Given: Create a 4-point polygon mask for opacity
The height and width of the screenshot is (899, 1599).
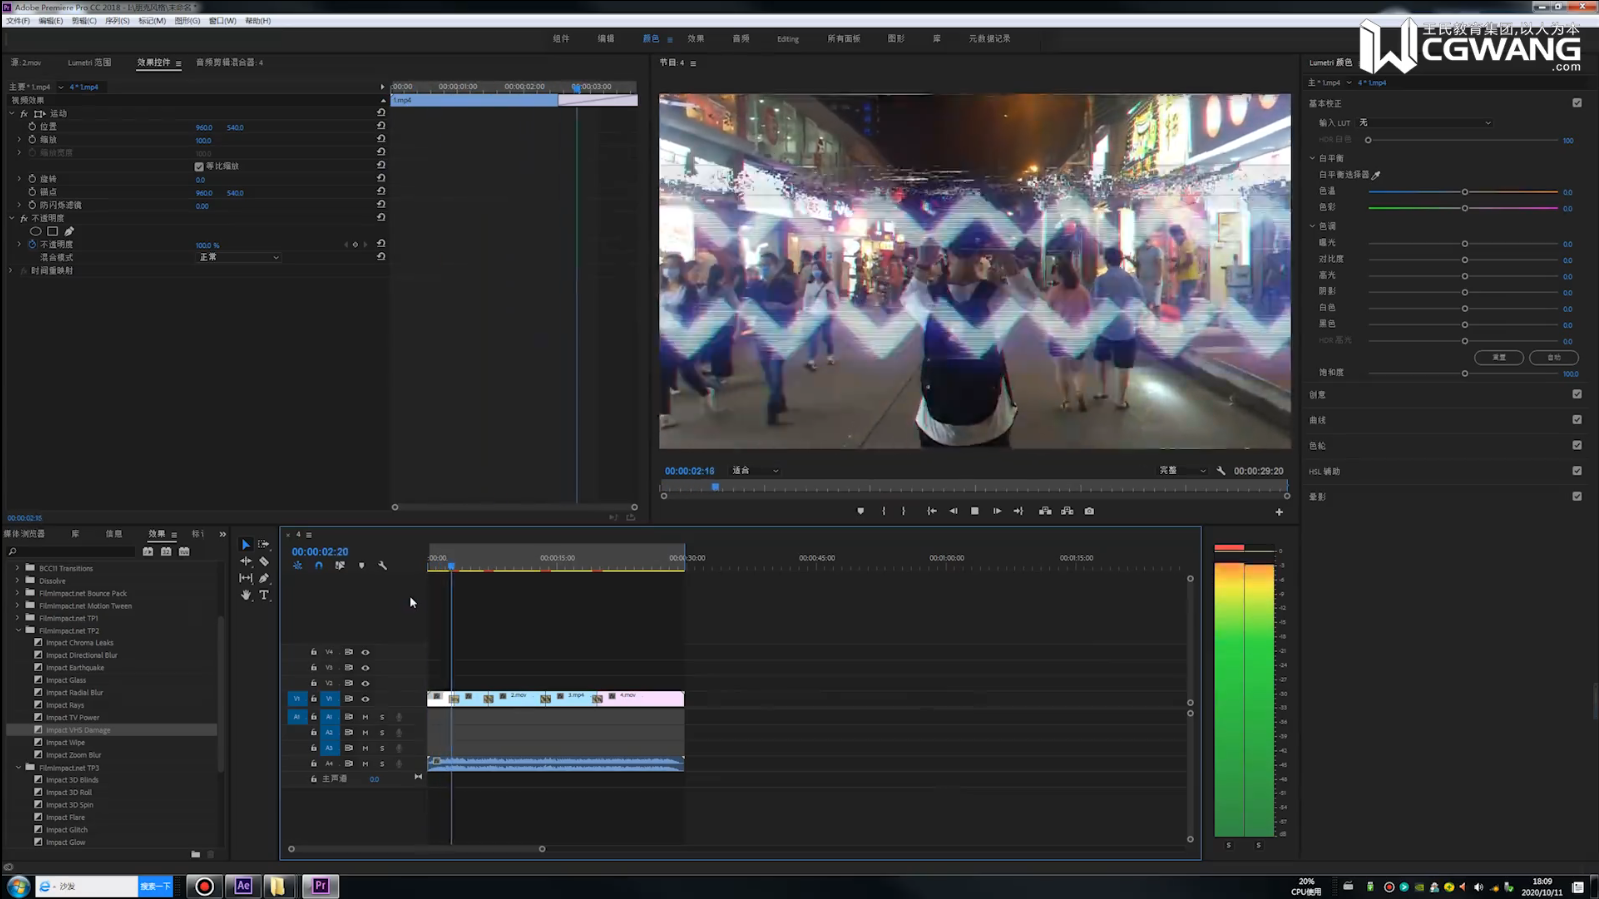Looking at the screenshot, I should pyautogui.click(x=53, y=231).
